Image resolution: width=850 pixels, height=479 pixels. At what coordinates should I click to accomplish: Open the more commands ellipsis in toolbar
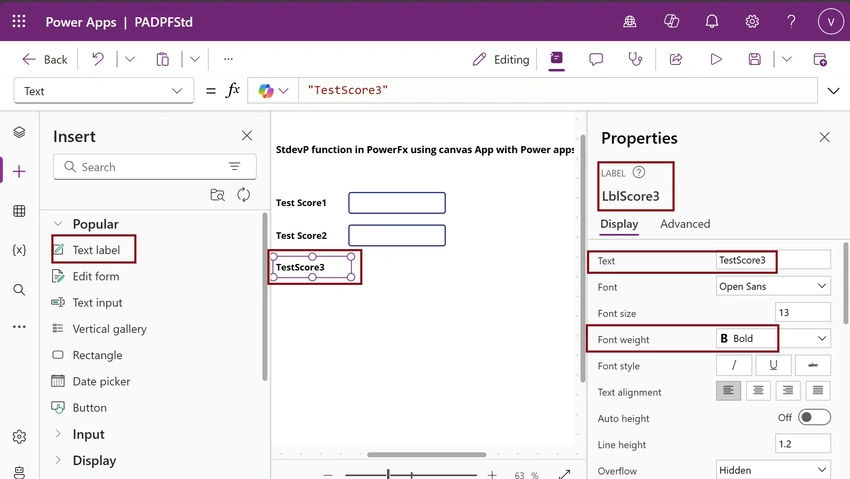[228, 59]
